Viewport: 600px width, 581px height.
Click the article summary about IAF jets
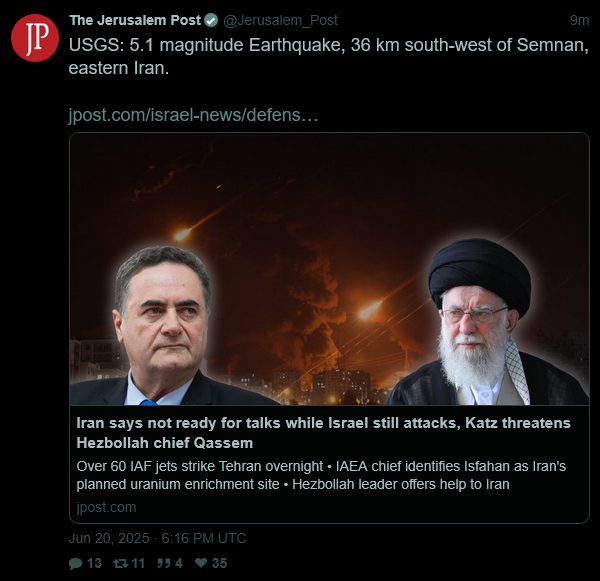coord(321,475)
